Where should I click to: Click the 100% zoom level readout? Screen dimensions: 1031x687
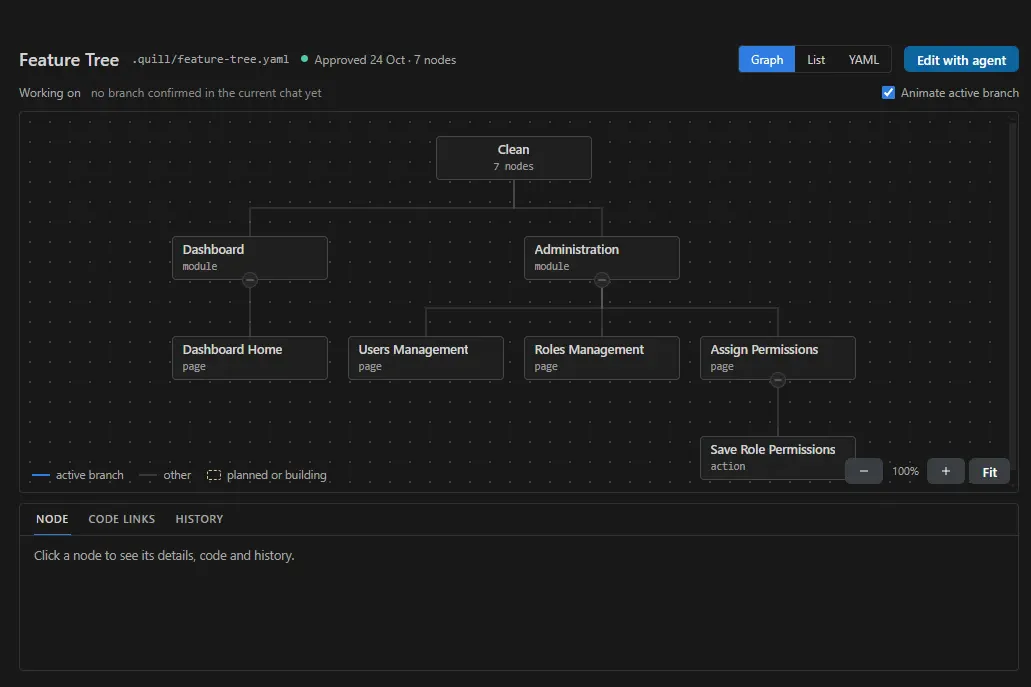[905, 471]
